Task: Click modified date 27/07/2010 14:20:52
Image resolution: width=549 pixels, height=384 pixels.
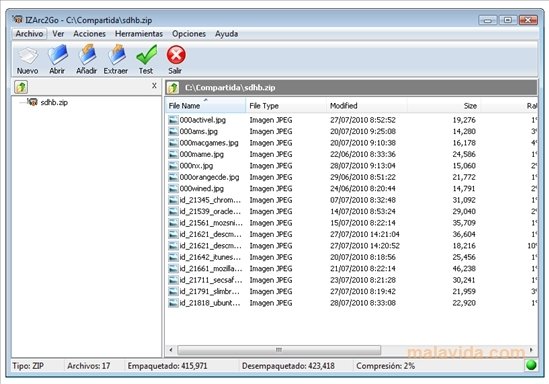Action: tap(364, 246)
